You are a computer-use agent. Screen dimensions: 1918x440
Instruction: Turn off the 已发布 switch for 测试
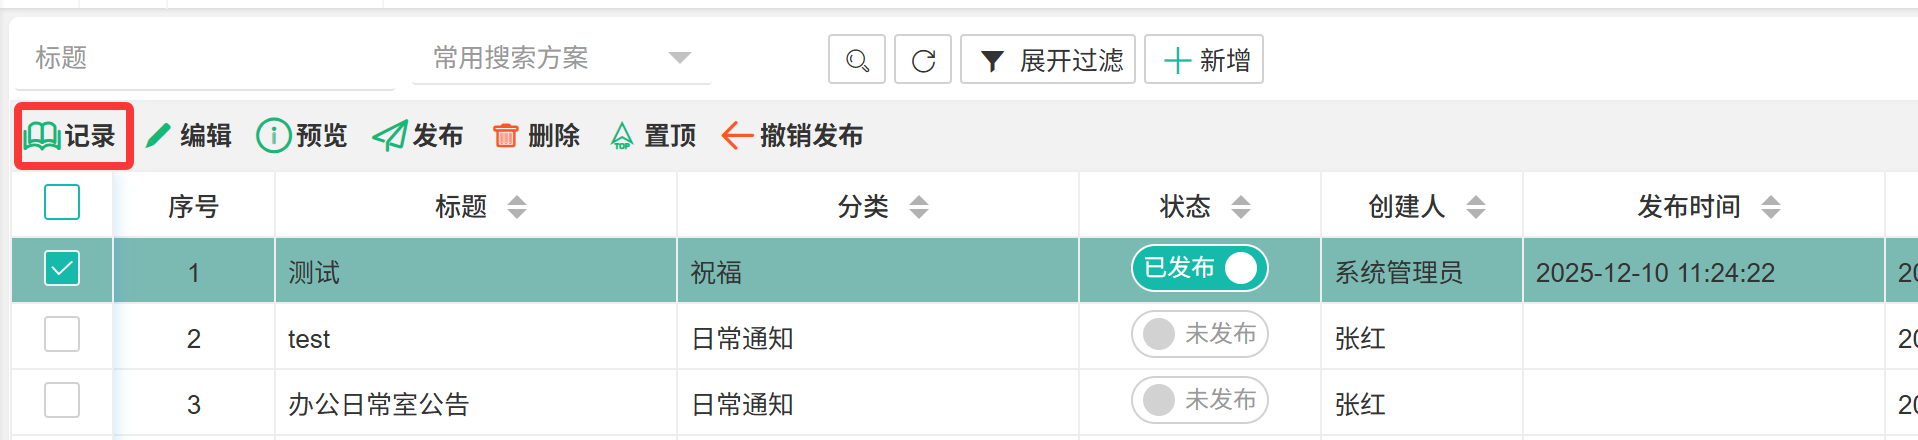click(x=1199, y=268)
